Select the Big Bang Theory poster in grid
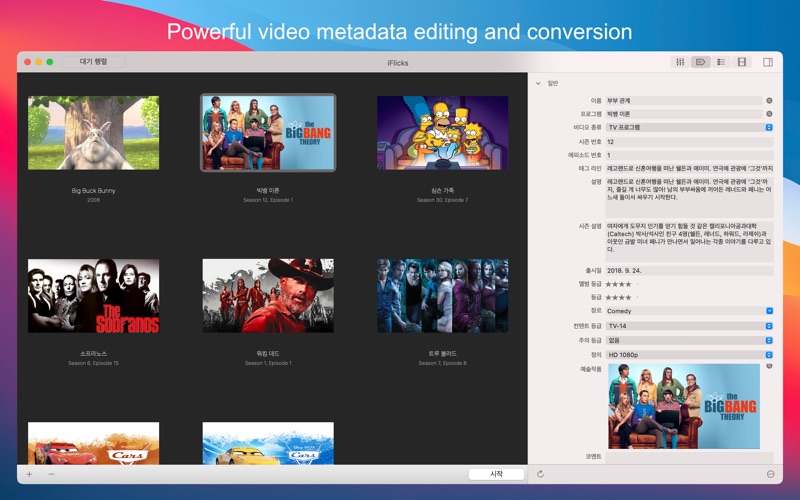The height and width of the screenshot is (500, 800). tap(268, 133)
